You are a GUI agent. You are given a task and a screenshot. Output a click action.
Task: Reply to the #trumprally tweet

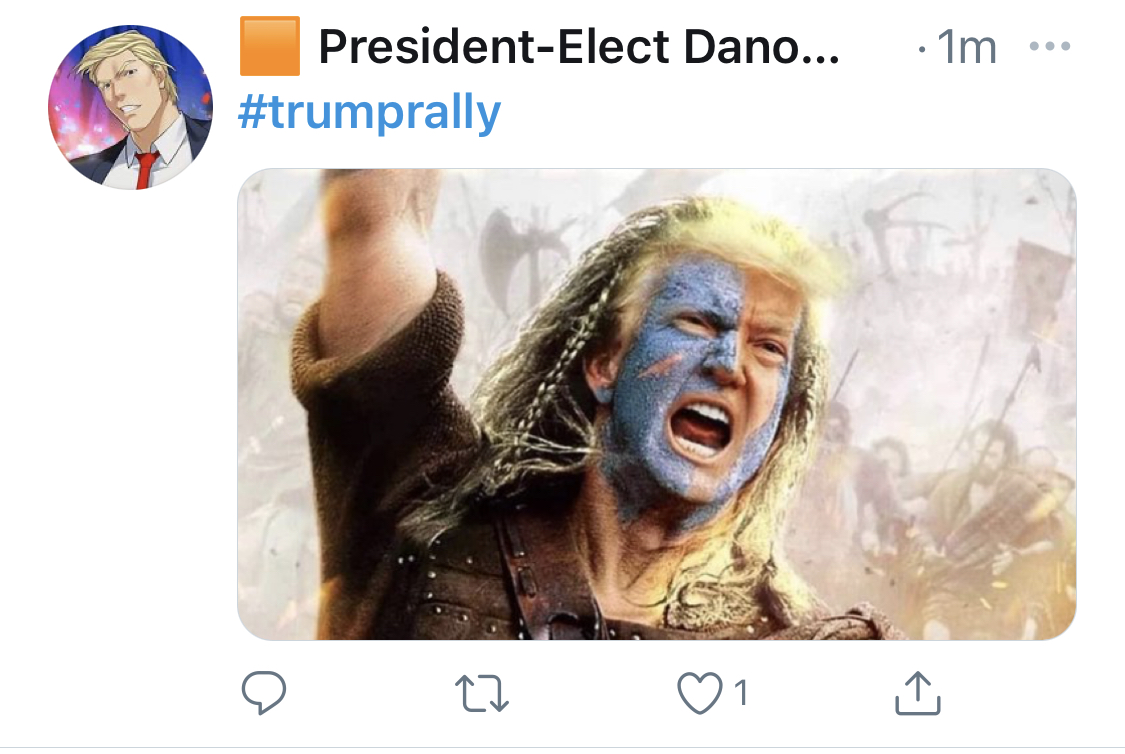tap(264, 693)
